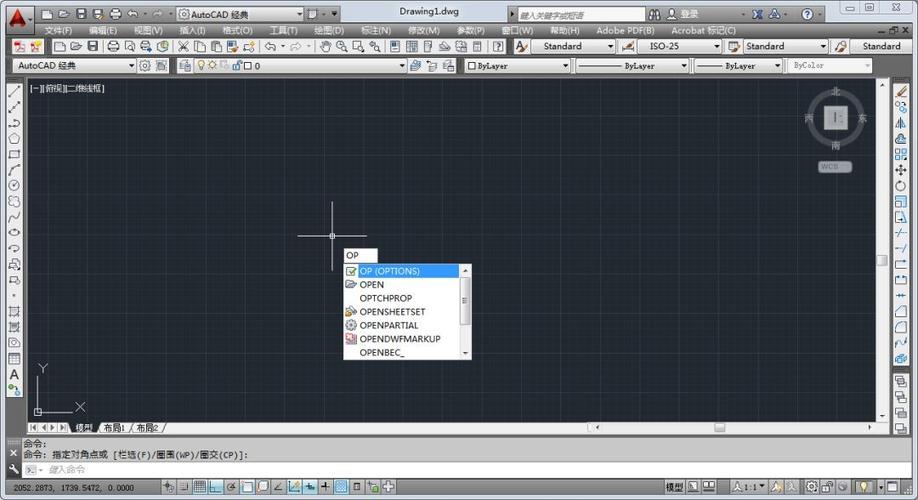
Task: Toggle Grid display in status bar
Action: click(x=200, y=487)
